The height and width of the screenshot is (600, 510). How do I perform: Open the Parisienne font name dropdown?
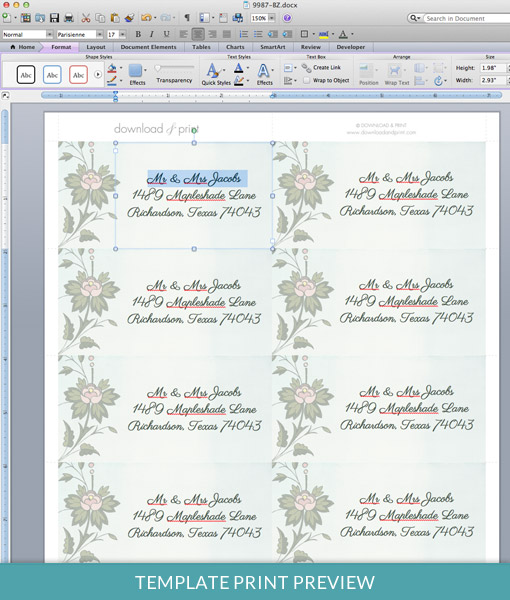(99, 34)
